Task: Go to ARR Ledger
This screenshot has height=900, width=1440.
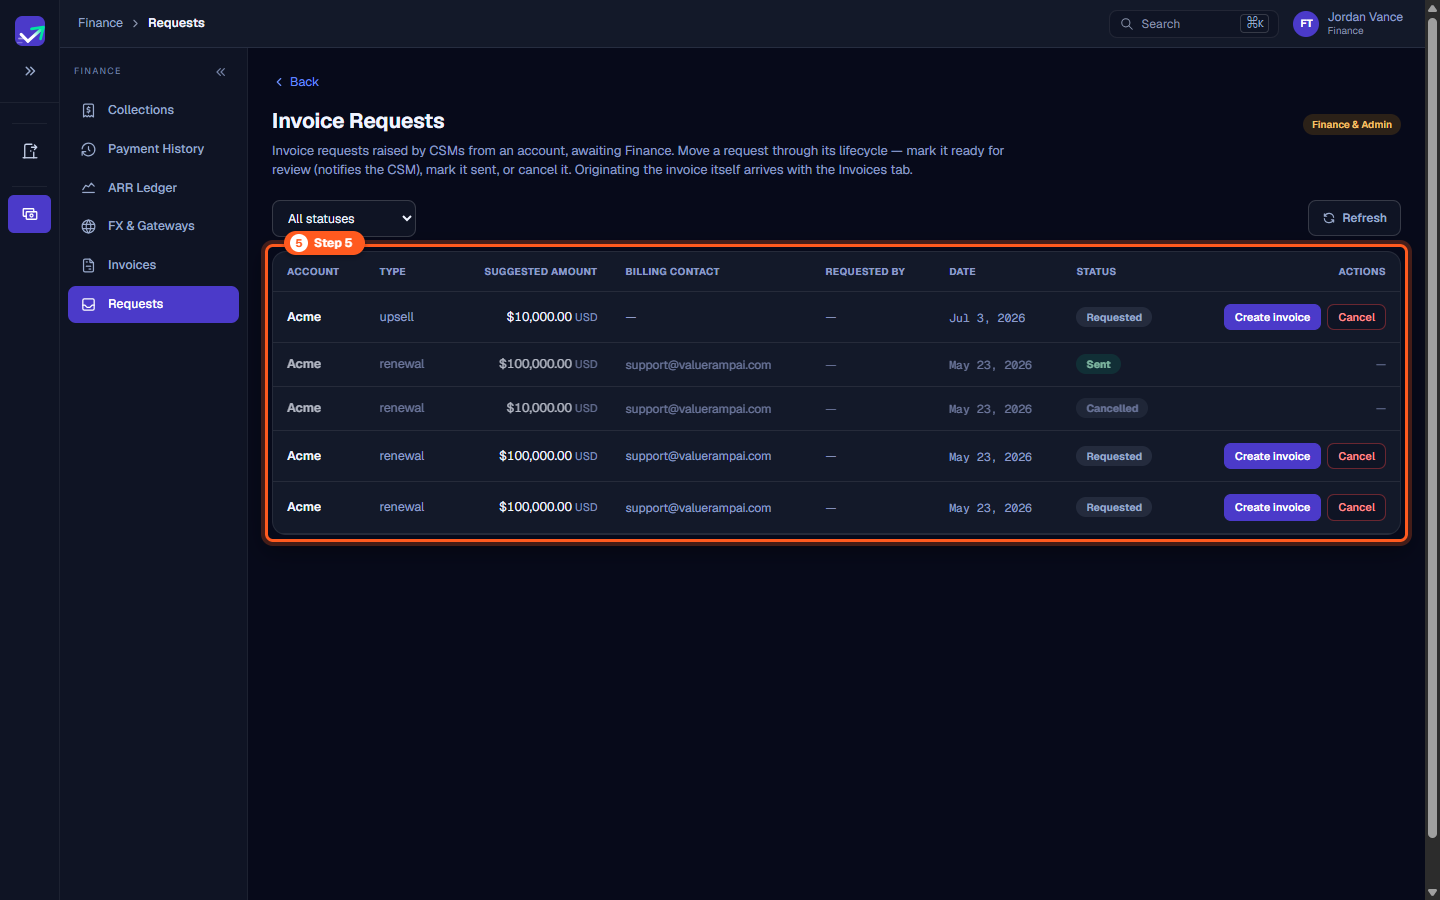Action: click(153, 188)
